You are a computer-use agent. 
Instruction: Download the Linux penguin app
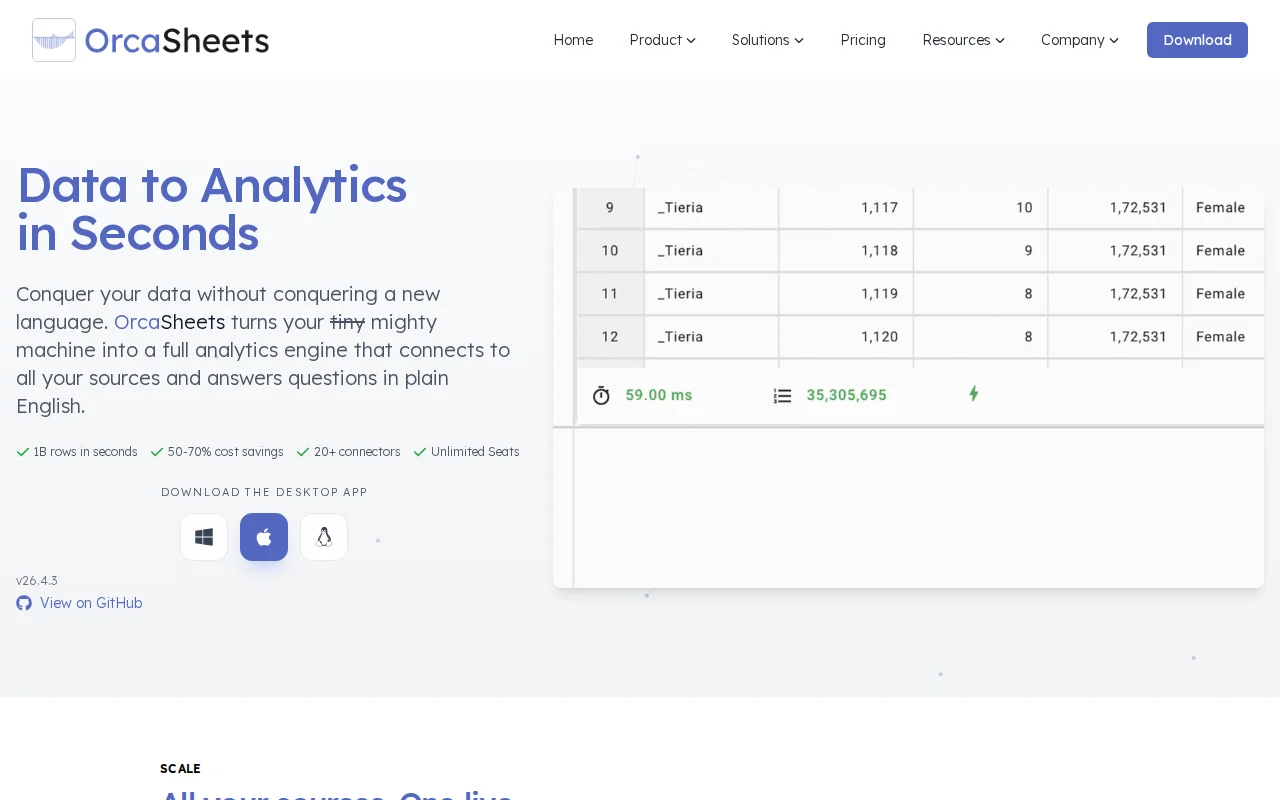tap(324, 537)
